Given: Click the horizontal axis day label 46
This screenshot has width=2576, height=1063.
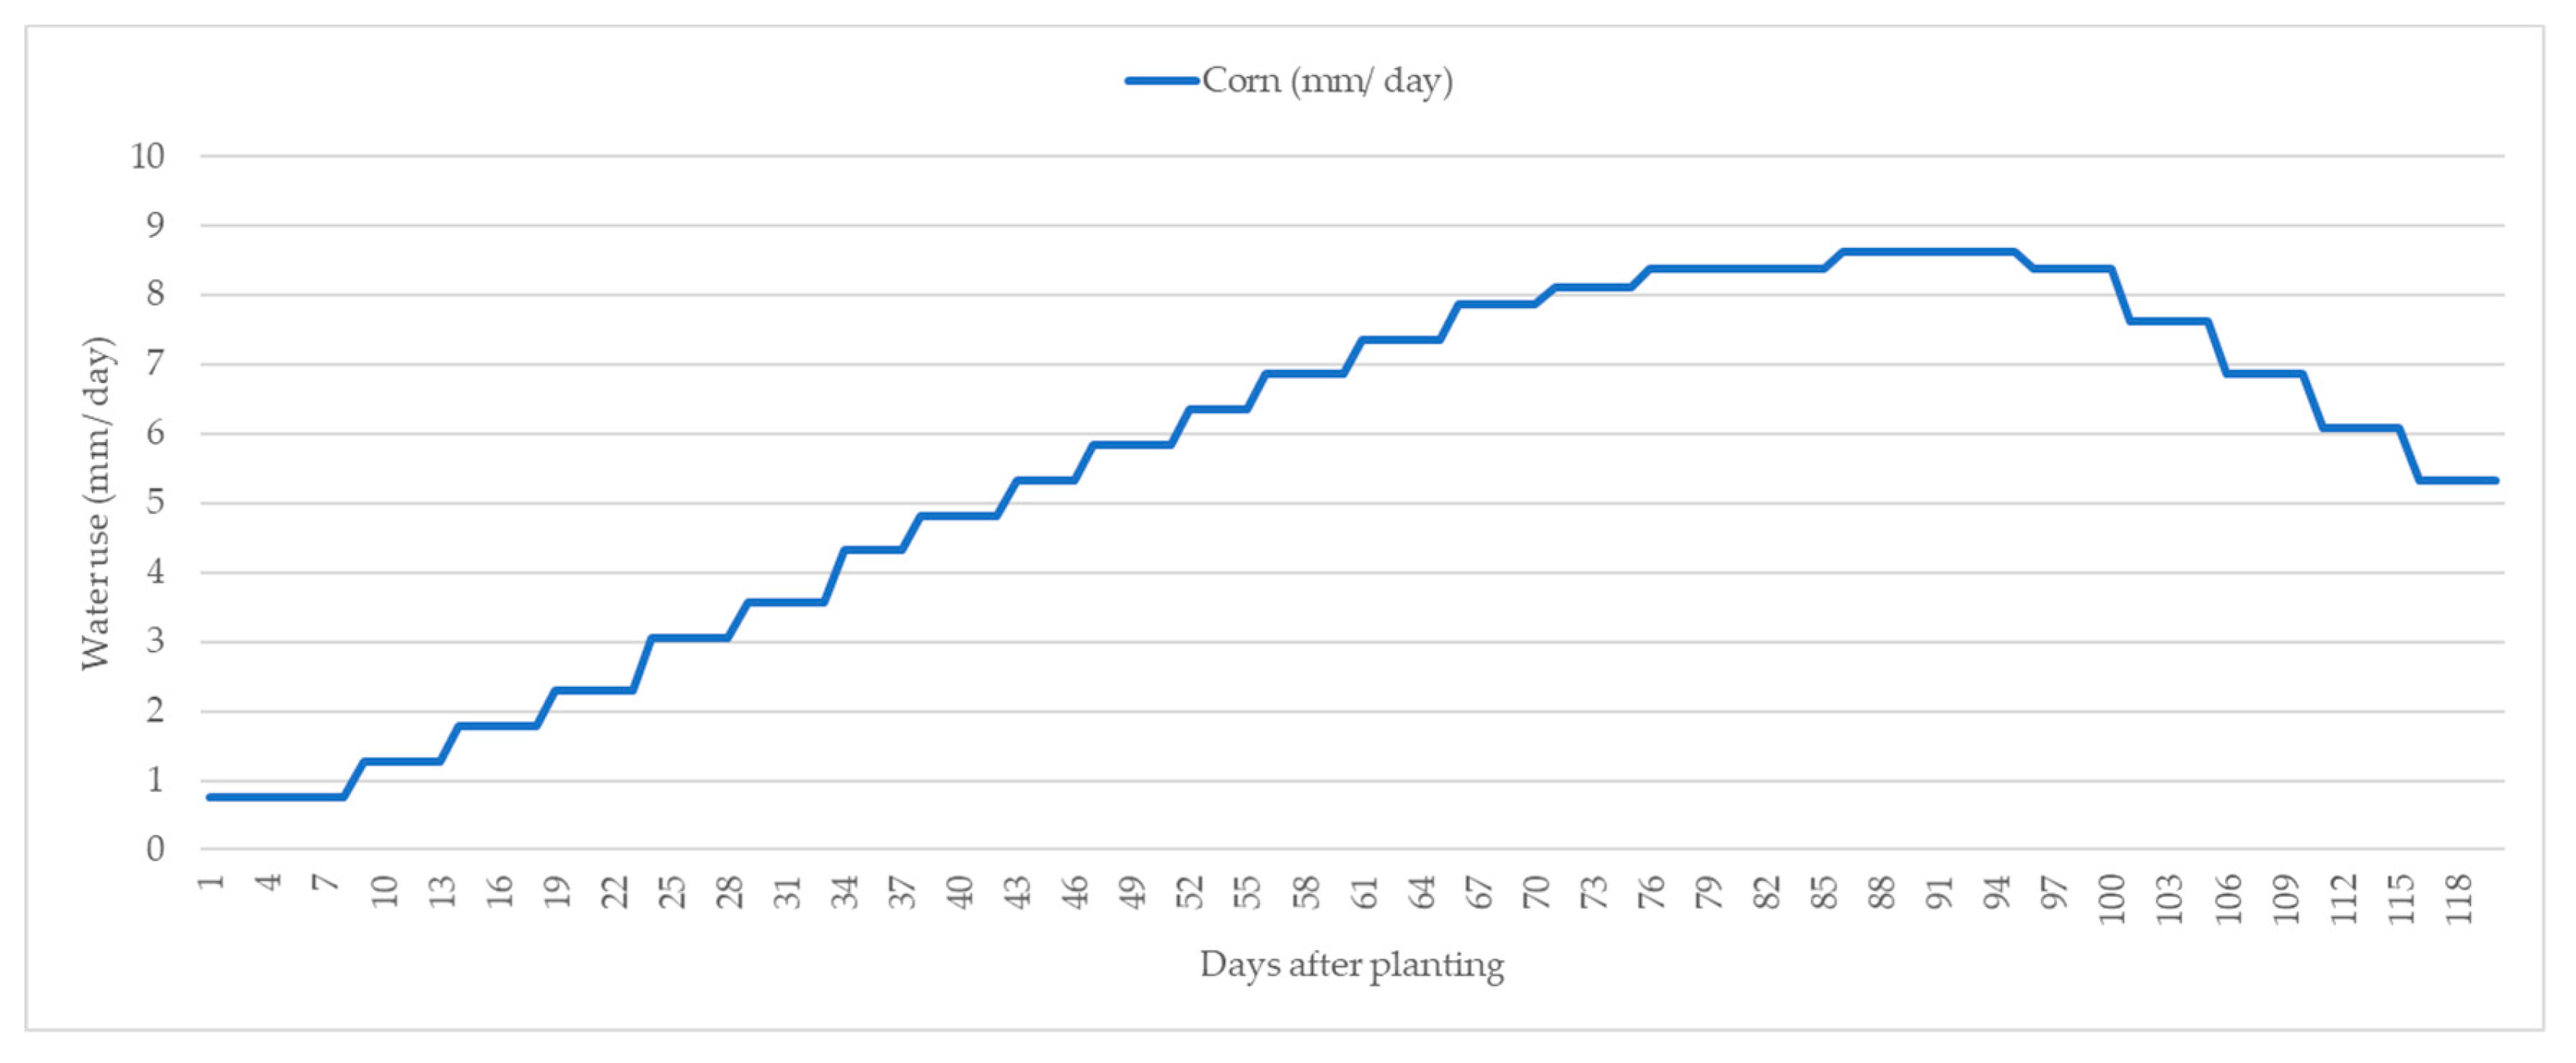Looking at the screenshot, I should (x=1077, y=892).
